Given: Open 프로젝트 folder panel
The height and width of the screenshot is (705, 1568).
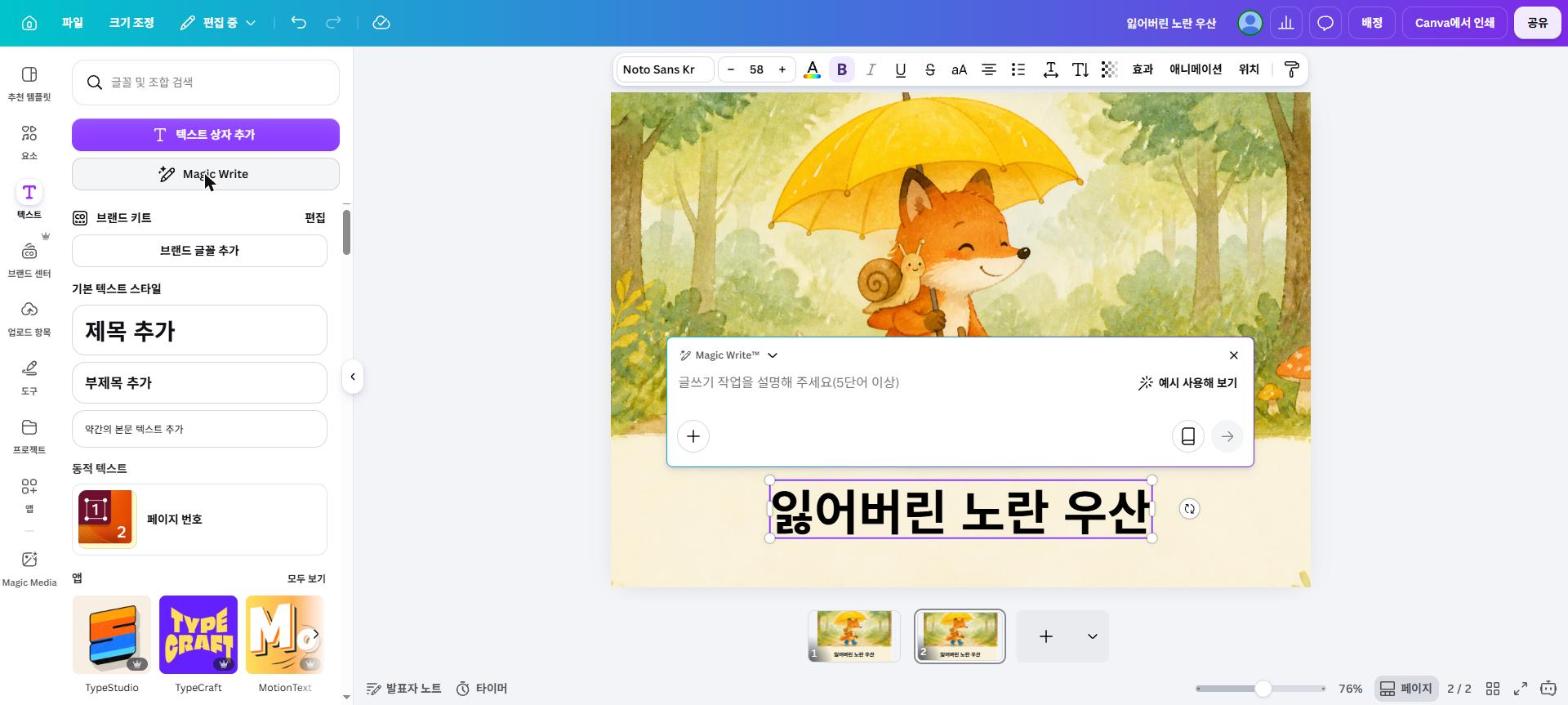Looking at the screenshot, I should click(29, 436).
